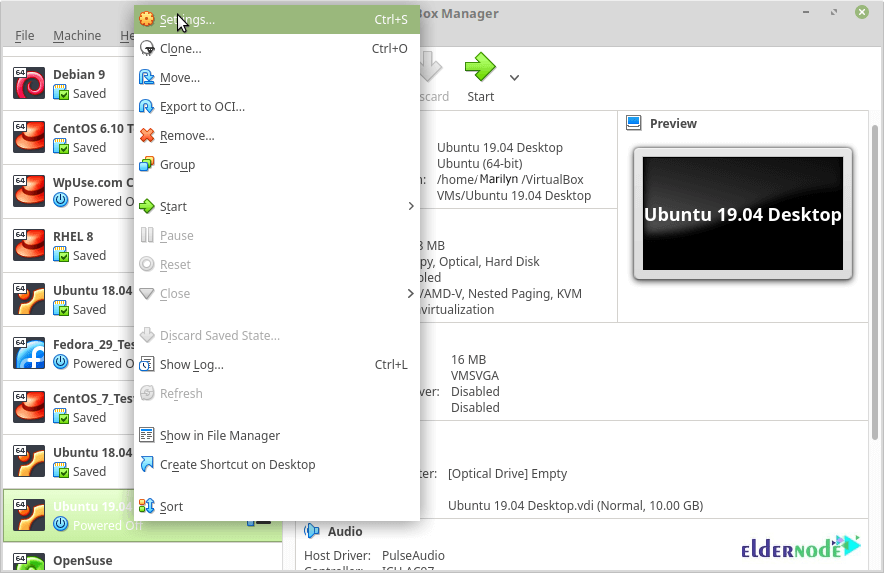Select the WpUse.com virtual machine

(x=69, y=192)
